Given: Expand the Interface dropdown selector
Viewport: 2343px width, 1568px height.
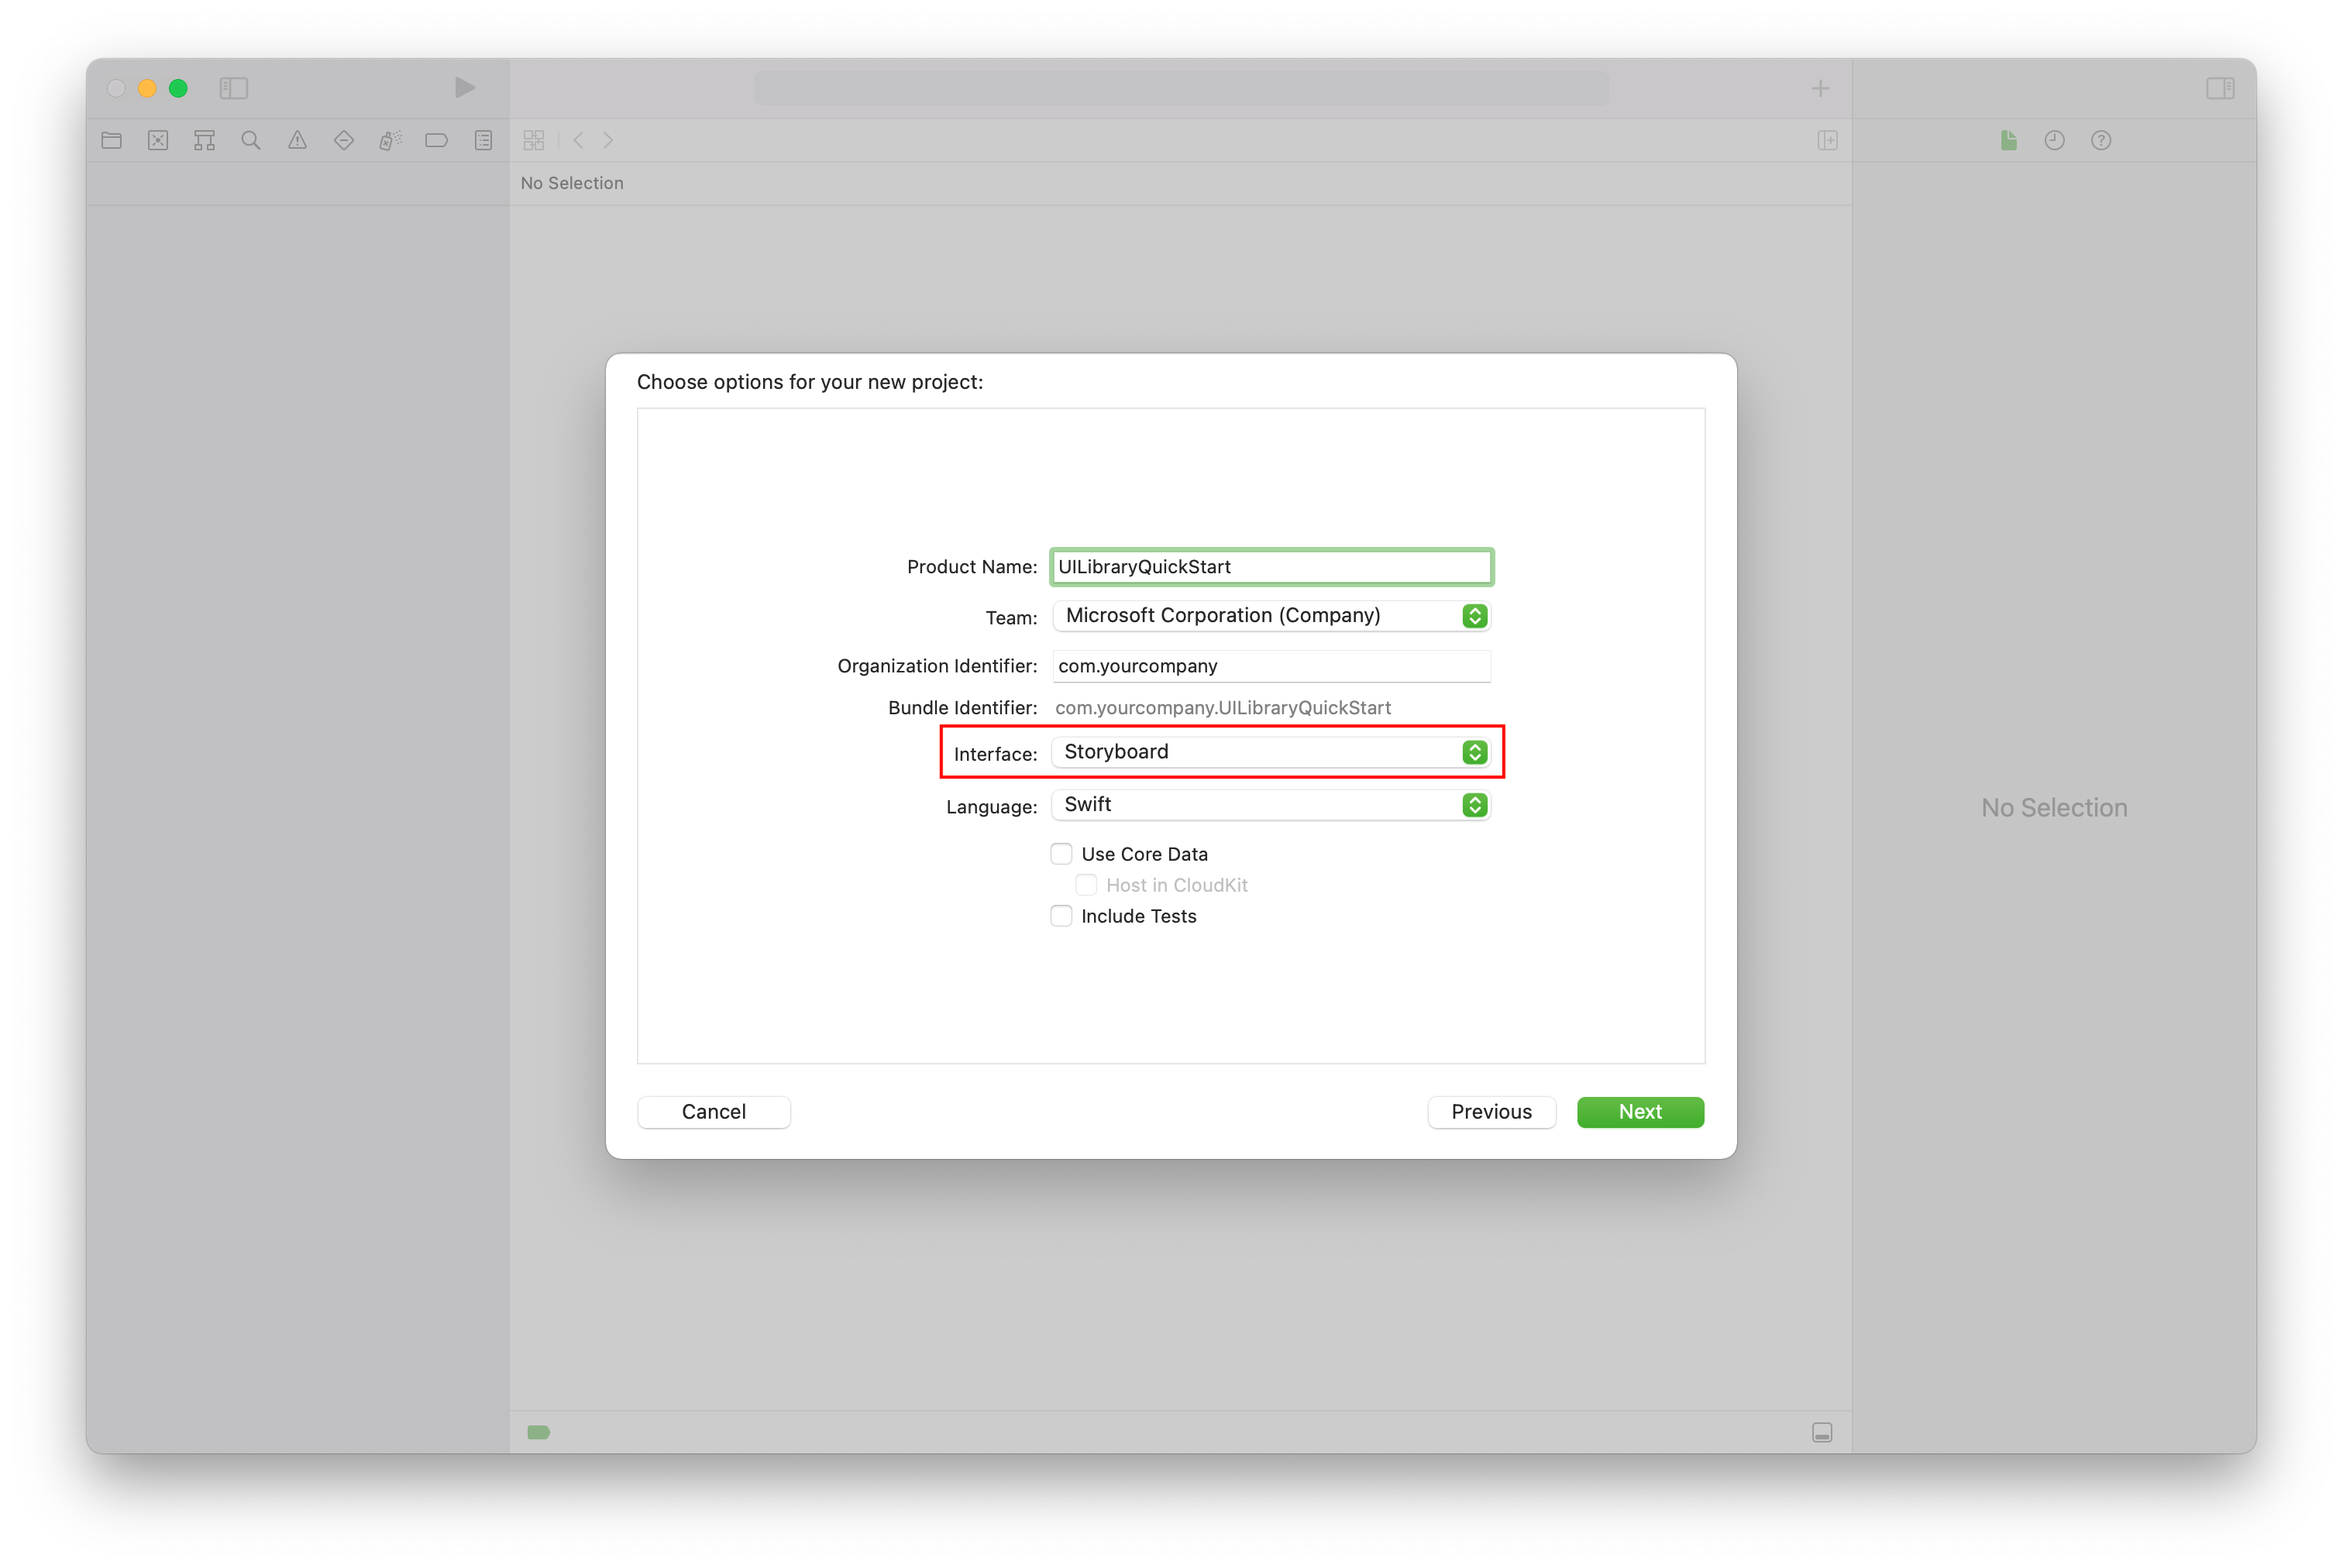Looking at the screenshot, I should click(1477, 751).
